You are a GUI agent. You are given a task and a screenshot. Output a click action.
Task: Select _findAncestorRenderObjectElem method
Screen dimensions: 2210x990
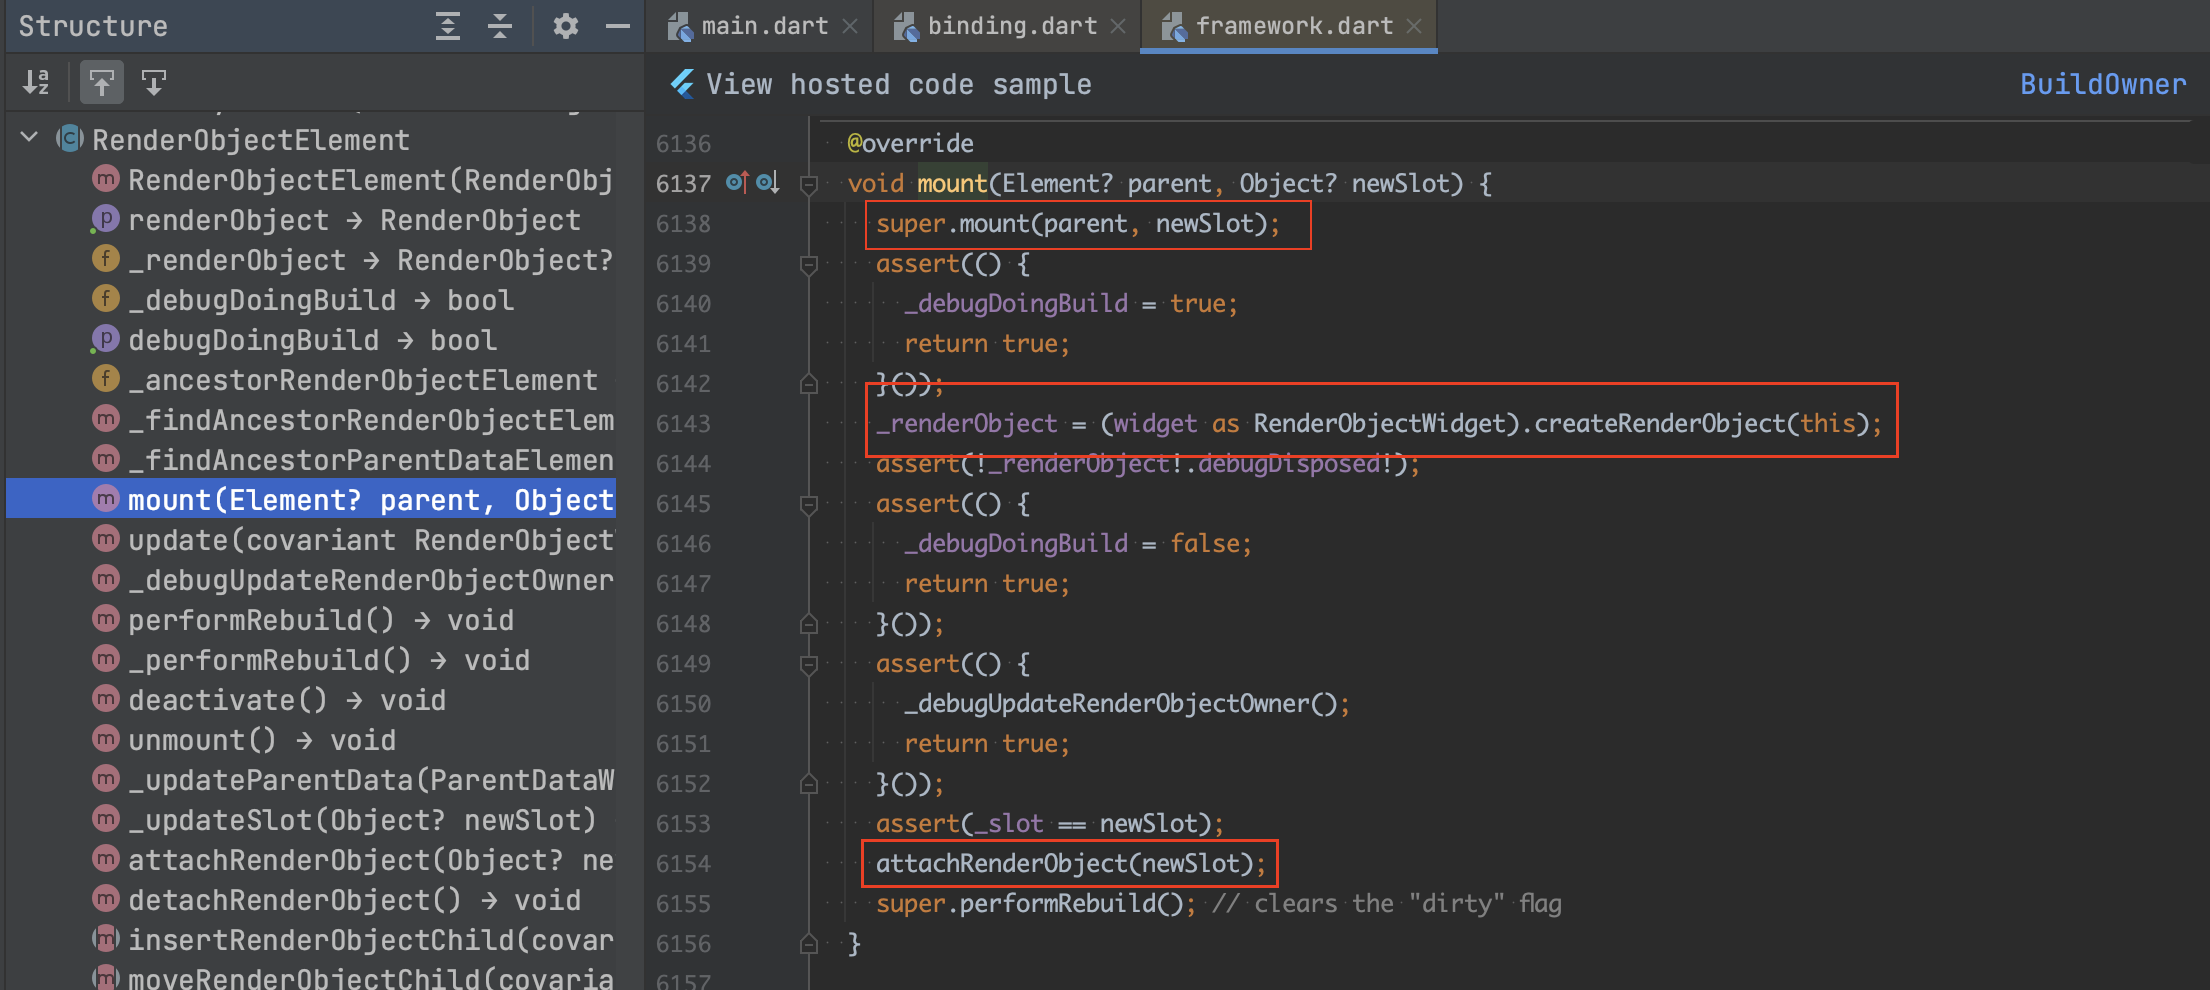coord(353,420)
